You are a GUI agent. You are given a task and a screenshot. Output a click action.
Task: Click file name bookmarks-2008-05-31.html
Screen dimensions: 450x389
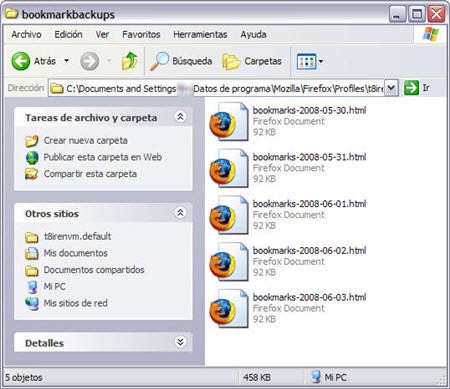tap(309, 157)
